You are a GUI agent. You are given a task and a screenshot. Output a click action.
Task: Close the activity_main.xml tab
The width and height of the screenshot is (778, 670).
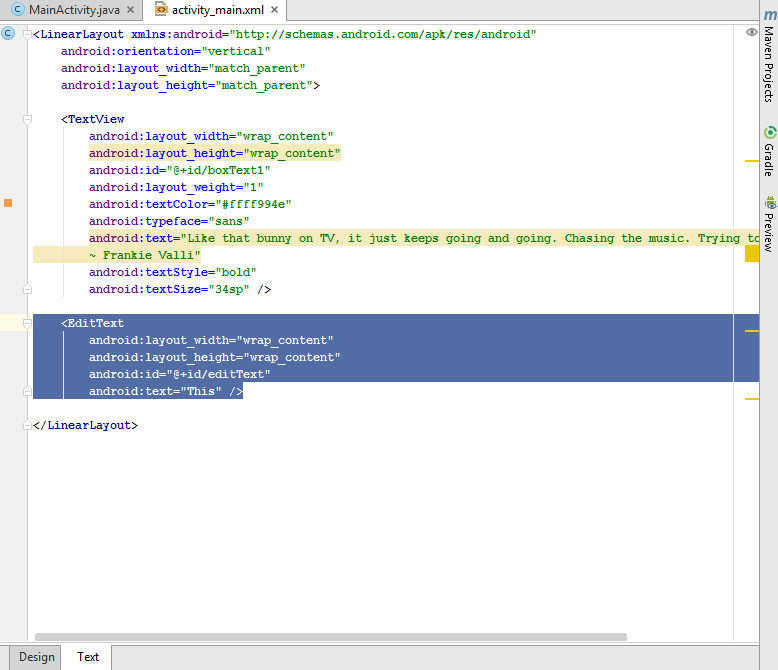(274, 10)
